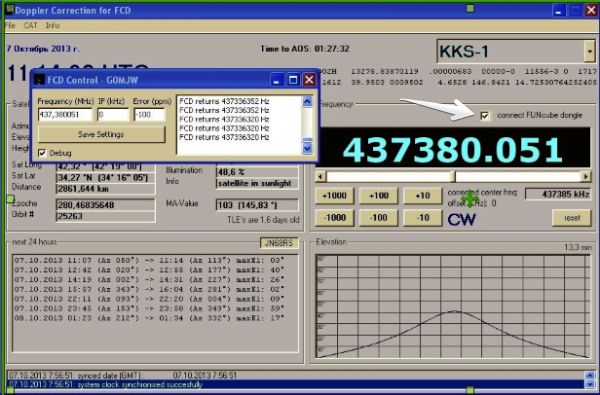Open the File menu
Viewport: 600px width, 395px height.
10,25
